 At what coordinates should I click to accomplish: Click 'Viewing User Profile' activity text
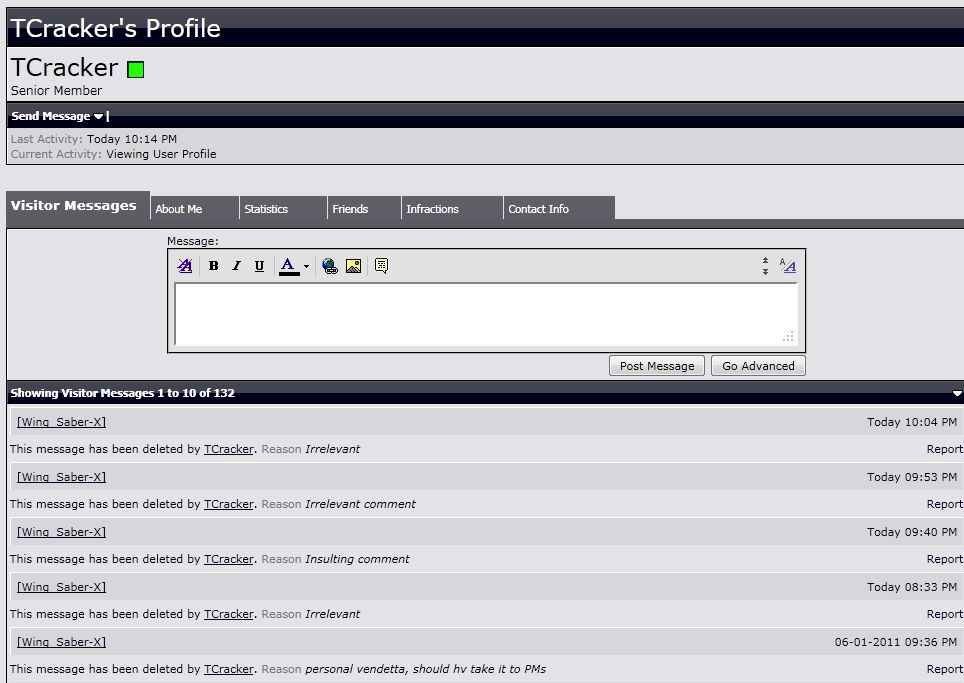(x=161, y=154)
